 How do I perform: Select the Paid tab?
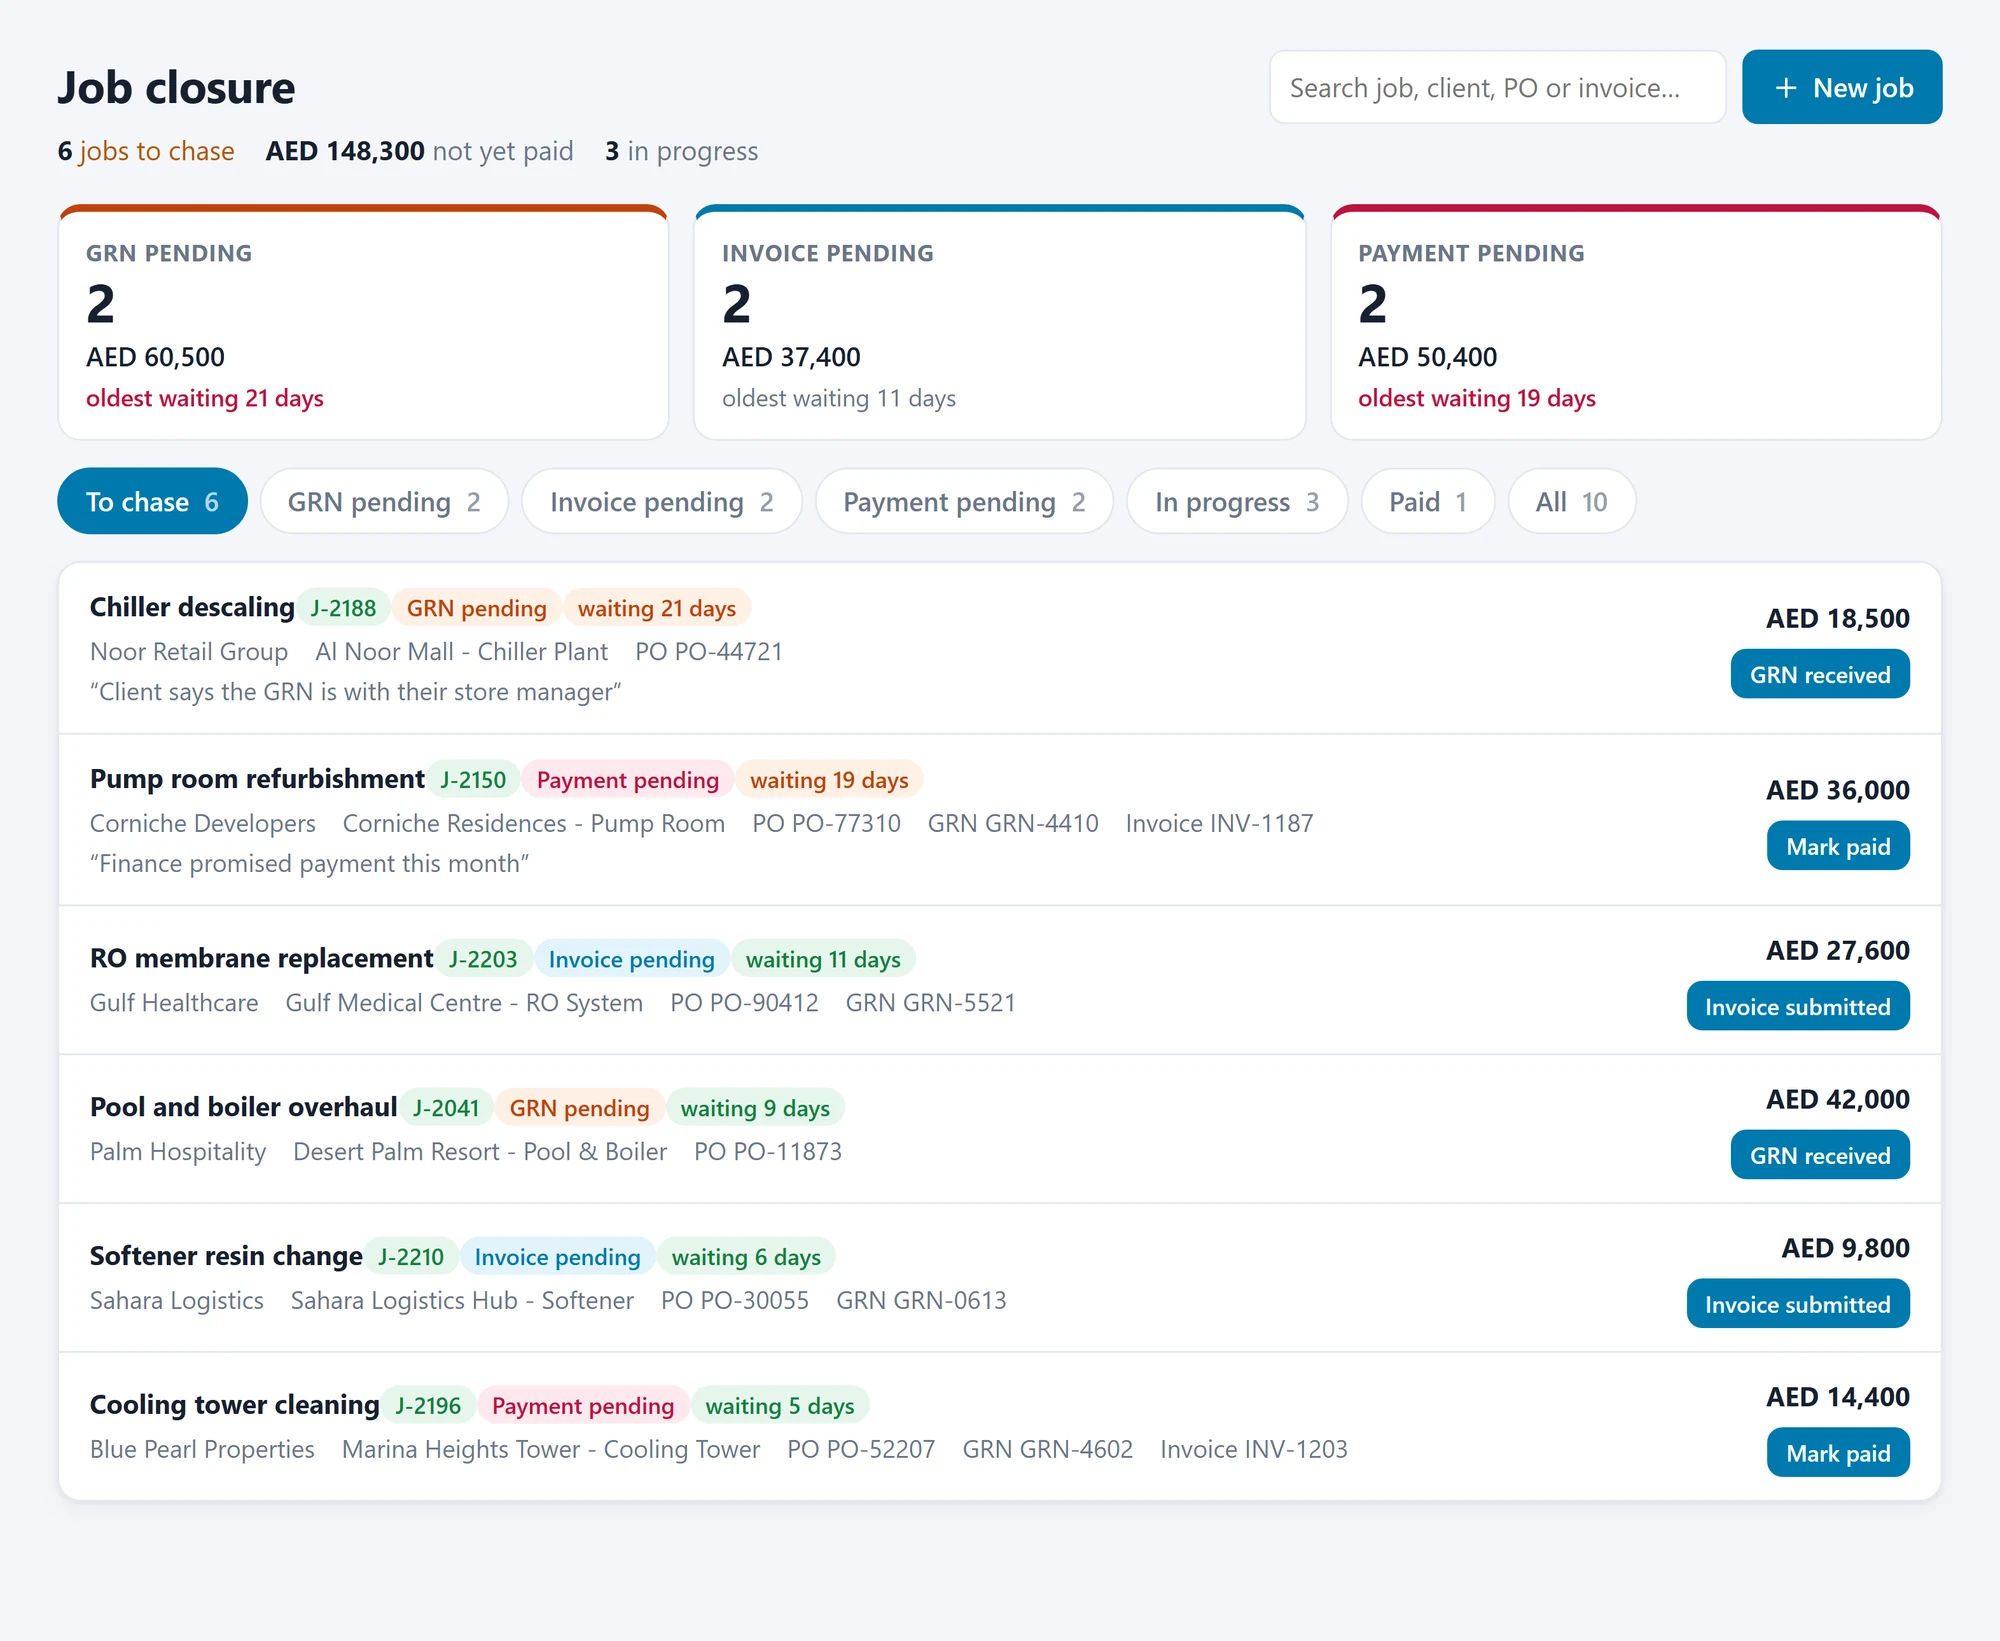click(1427, 501)
